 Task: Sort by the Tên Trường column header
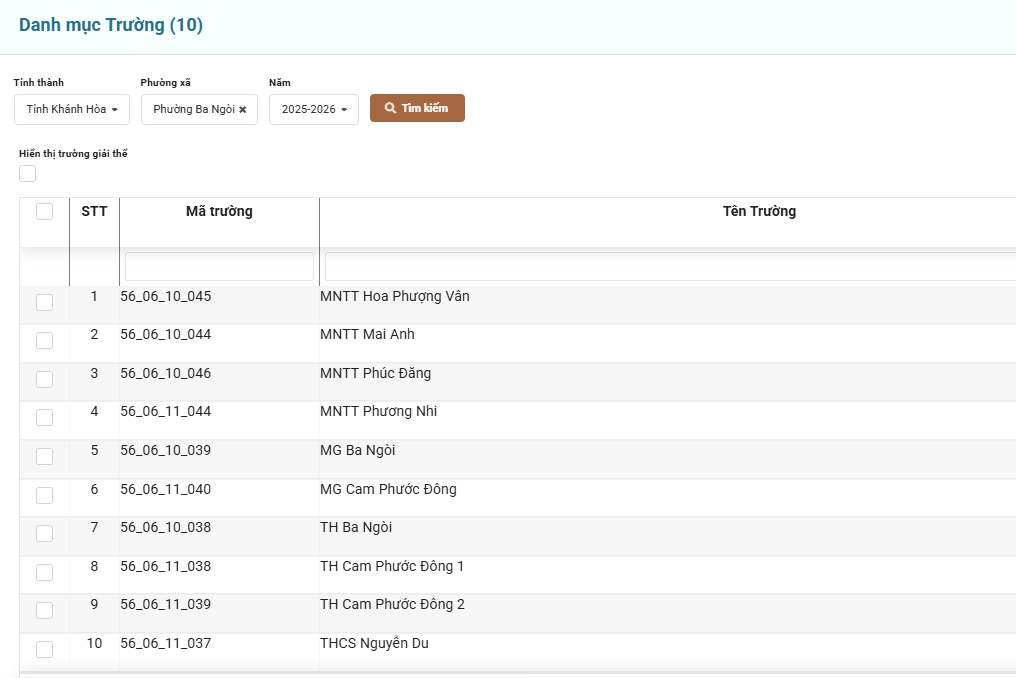point(759,211)
